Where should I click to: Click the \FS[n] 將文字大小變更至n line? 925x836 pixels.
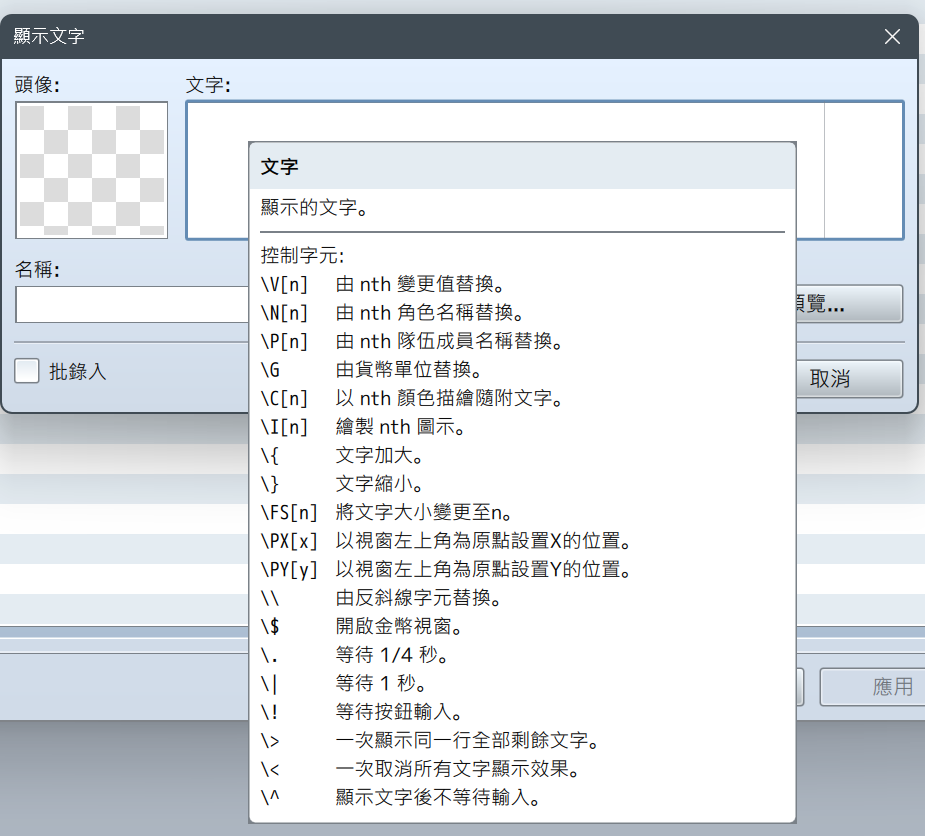pyautogui.click(x=387, y=512)
